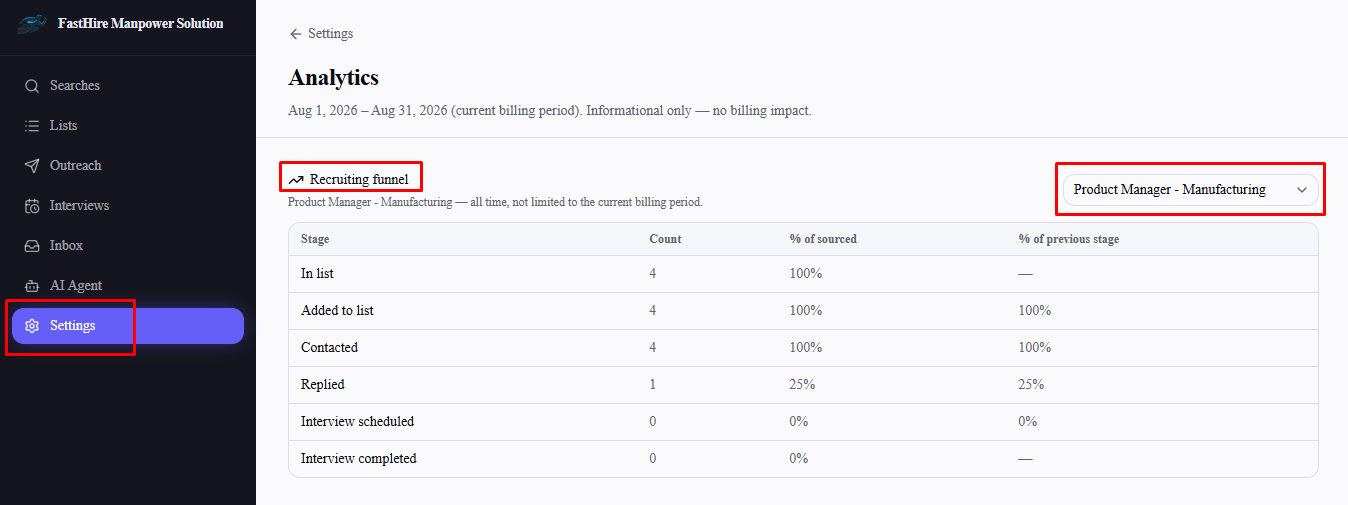Click the In list count 4
Viewport: 1348px width, 505px height.
653,273
